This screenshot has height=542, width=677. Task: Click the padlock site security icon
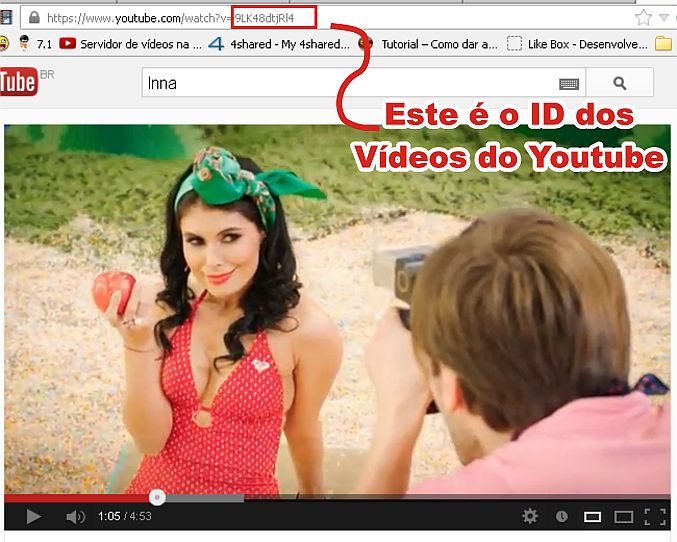point(34,18)
